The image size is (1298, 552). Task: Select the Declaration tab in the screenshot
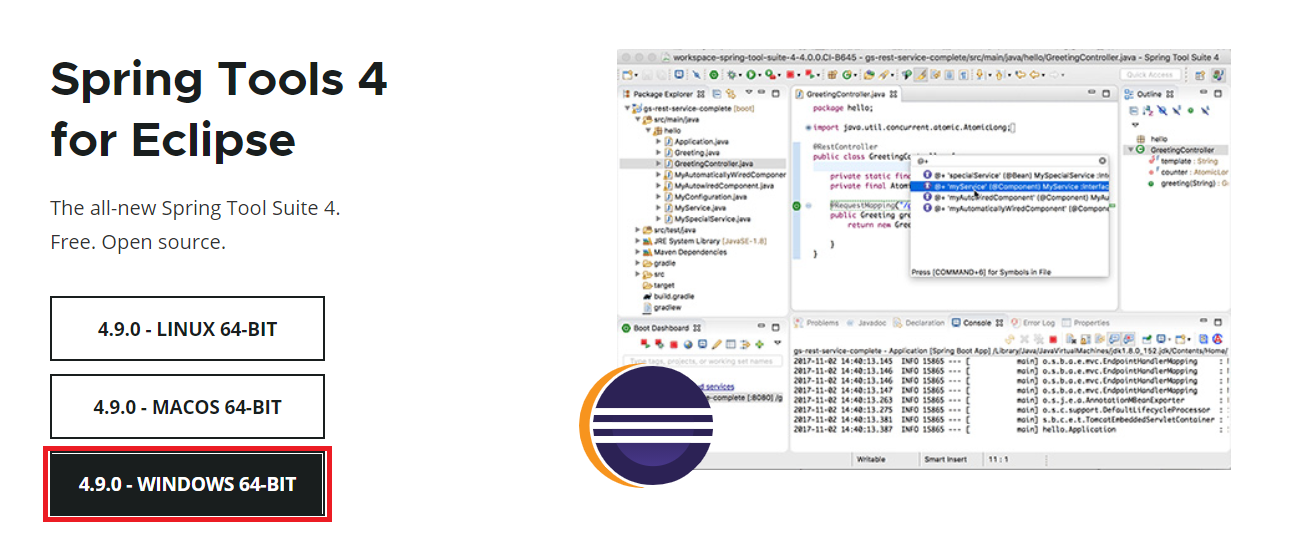(x=919, y=323)
